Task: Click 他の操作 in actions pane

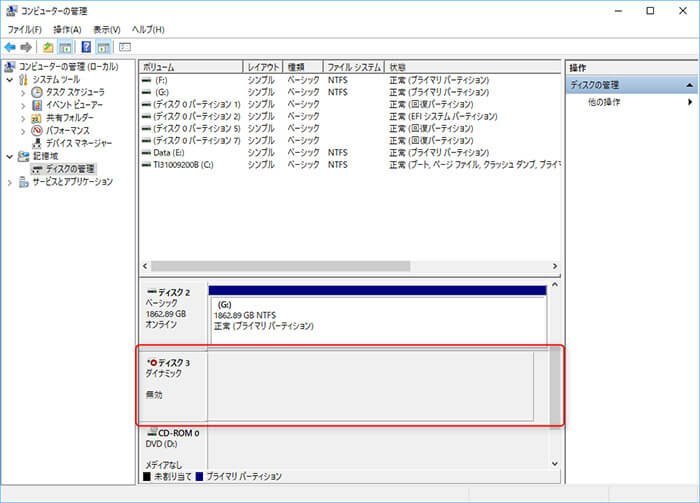Action: [604, 102]
